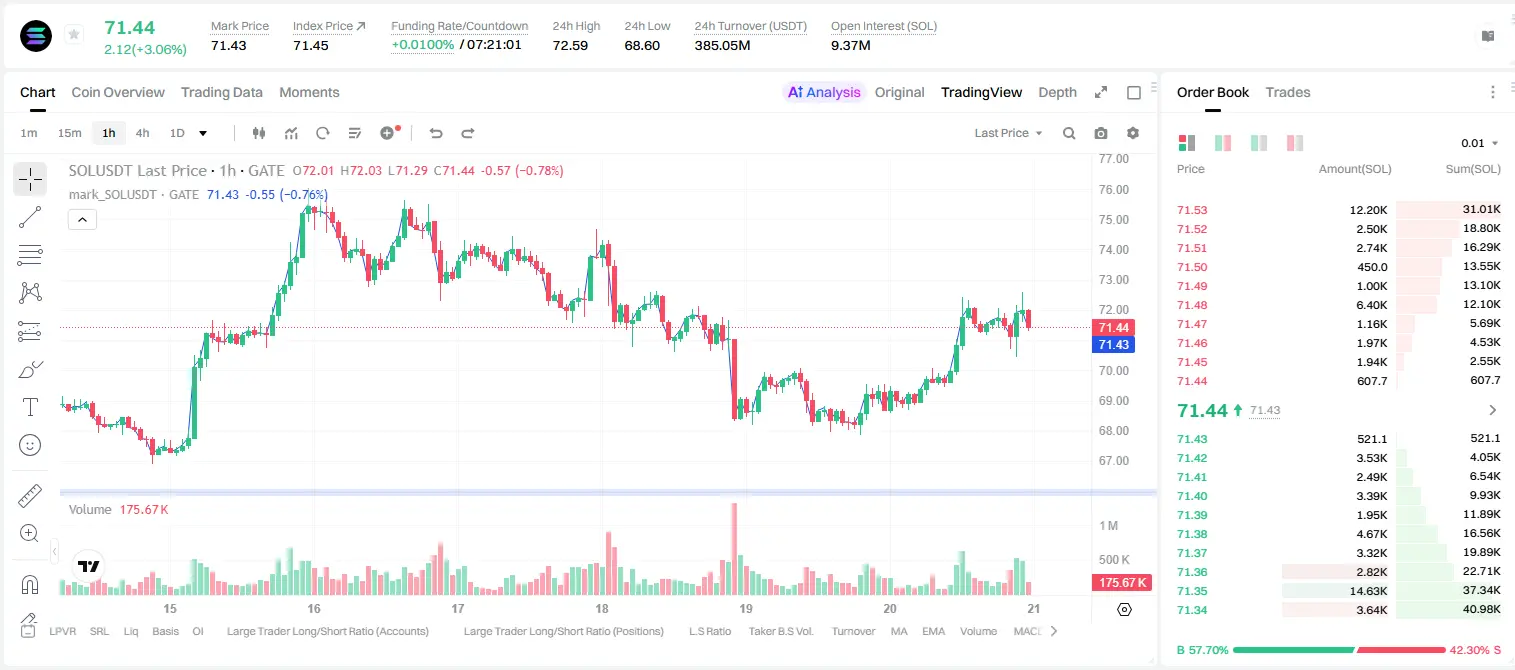
Task: Select the Text annotation tool
Action: [30, 407]
